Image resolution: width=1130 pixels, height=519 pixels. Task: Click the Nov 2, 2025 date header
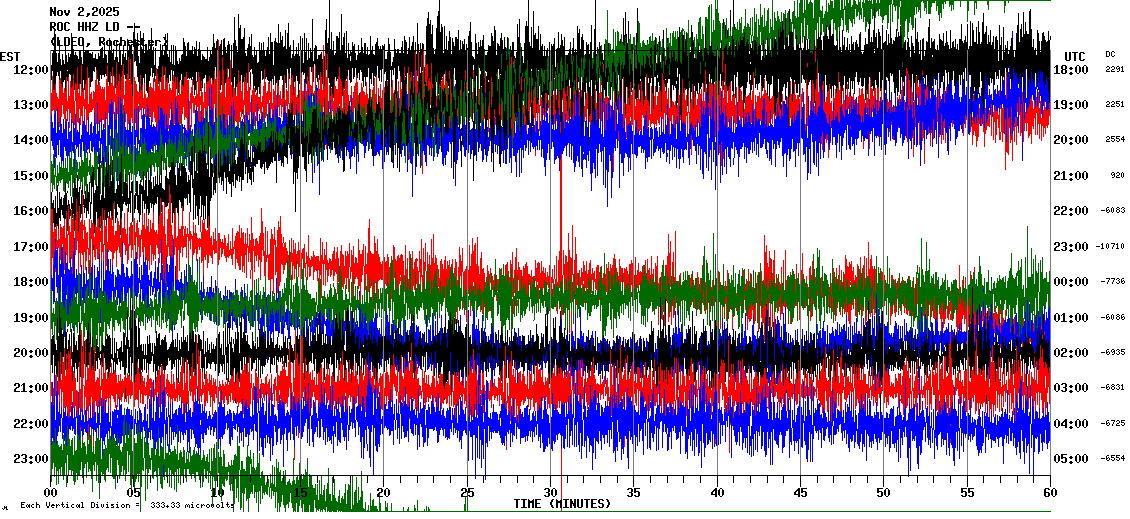(x=84, y=12)
